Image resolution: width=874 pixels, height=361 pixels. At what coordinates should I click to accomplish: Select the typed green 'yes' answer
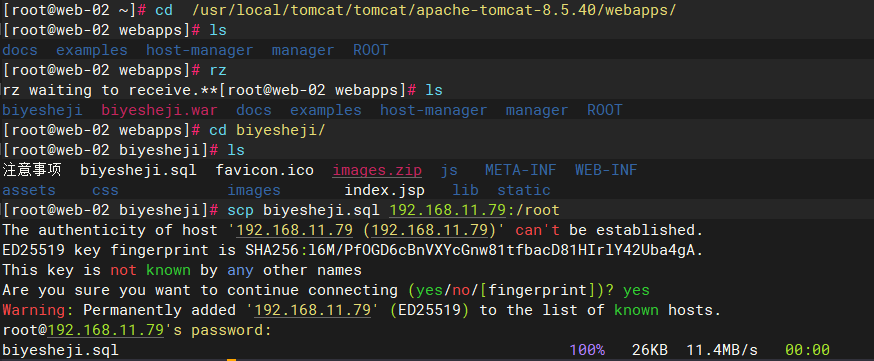click(x=636, y=291)
